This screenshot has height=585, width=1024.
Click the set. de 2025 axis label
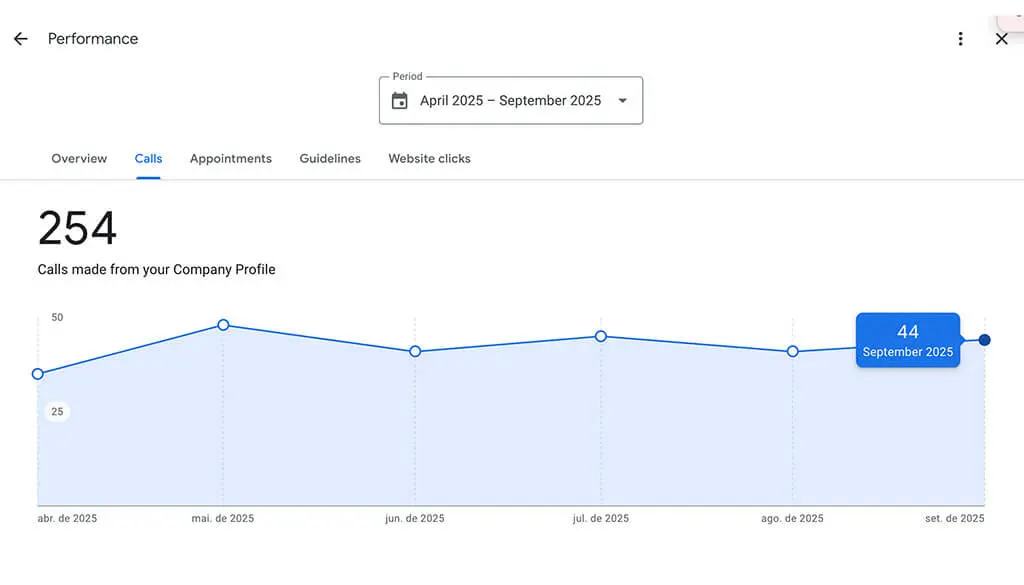pyautogui.click(x=955, y=518)
